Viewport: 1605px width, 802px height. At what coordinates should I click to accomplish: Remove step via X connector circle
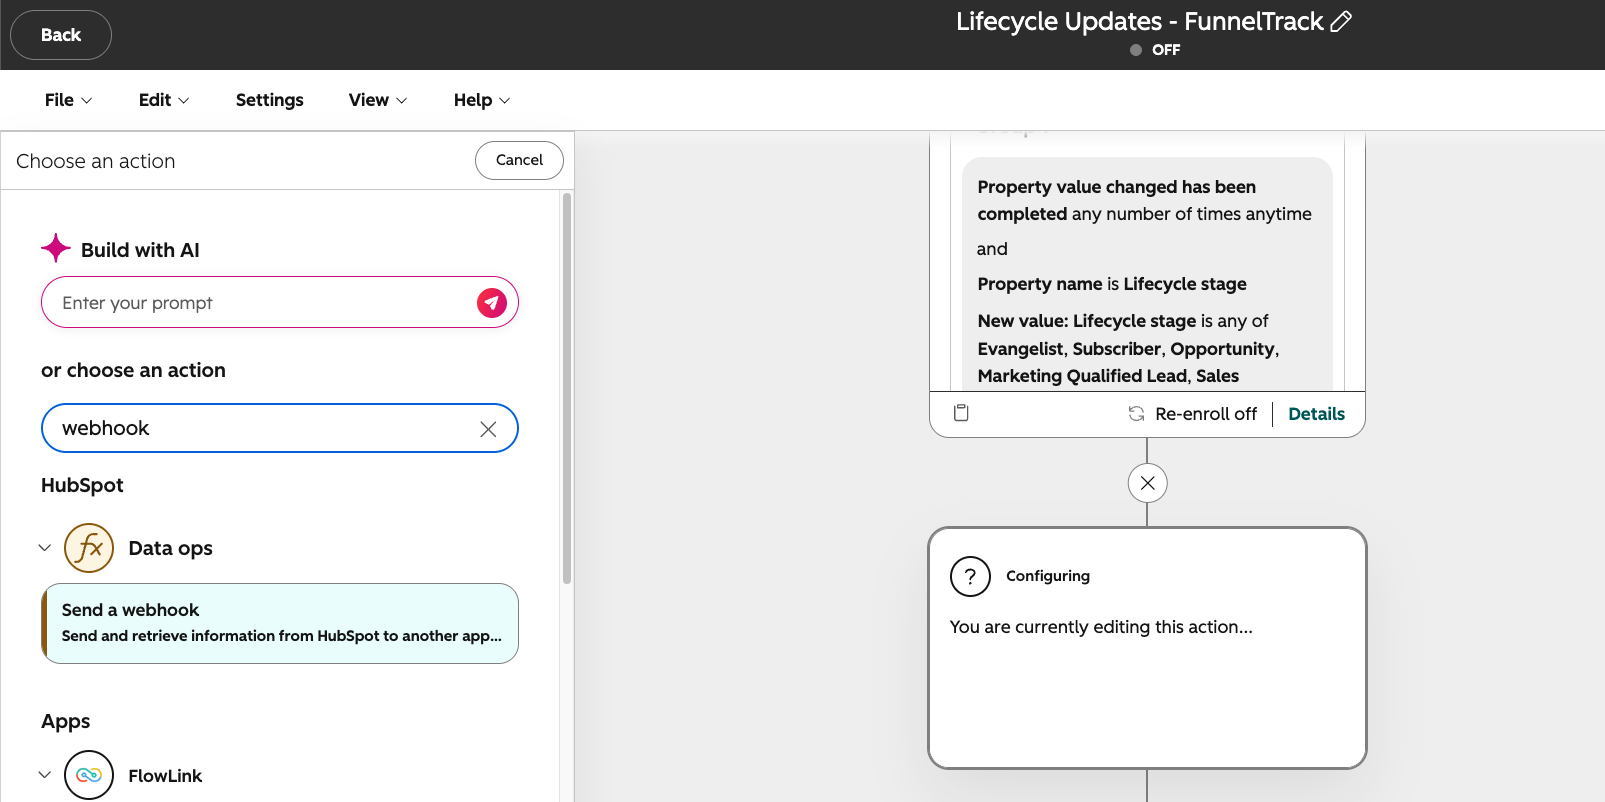1148,483
